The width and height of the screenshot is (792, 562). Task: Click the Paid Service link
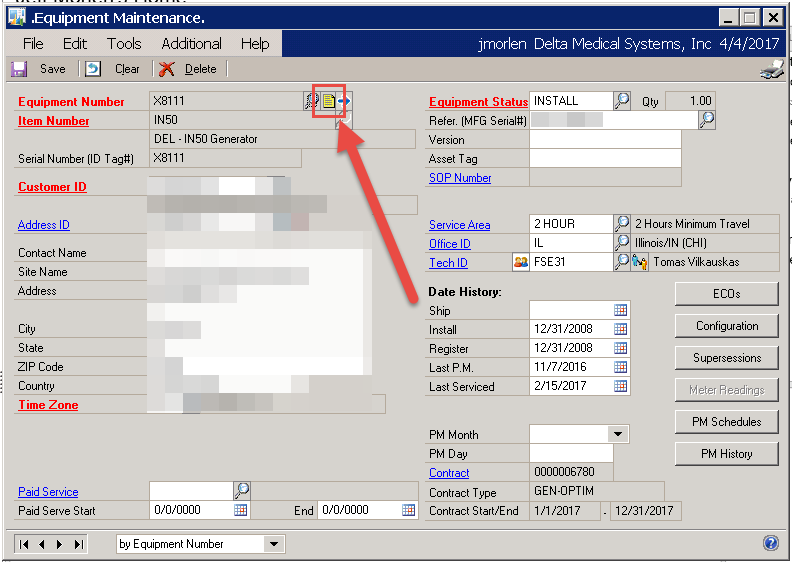click(x=48, y=492)
